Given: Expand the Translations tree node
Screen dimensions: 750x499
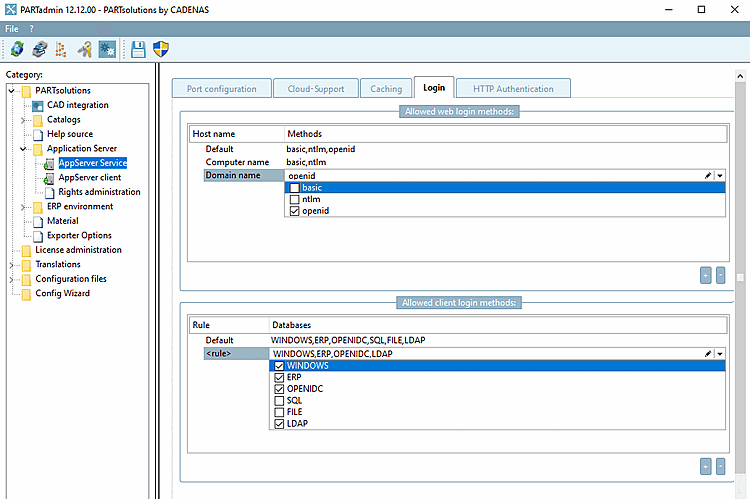Looking at the screenshot, I should pyautogui.click(x=11, y=265).
